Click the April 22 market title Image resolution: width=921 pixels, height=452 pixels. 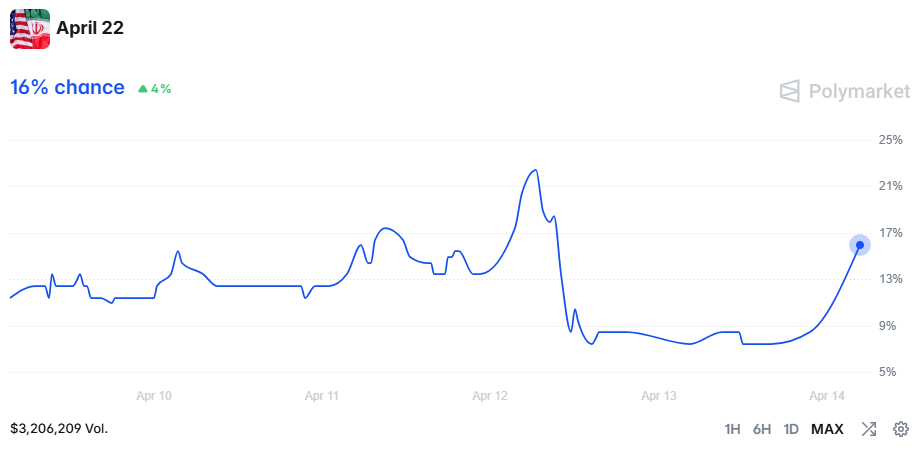90,28
